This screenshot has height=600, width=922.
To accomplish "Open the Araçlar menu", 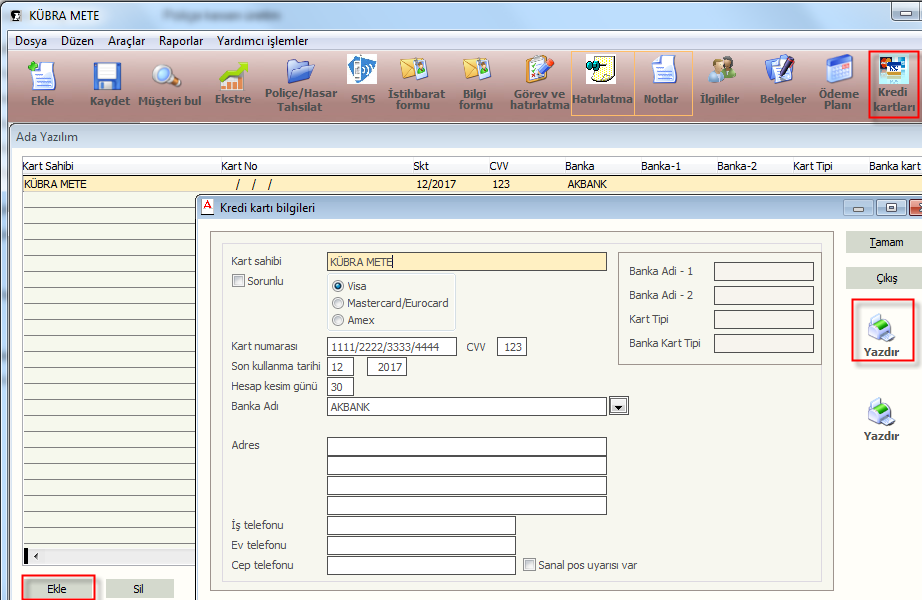I will pyautogui.click(x=127, y=41).
